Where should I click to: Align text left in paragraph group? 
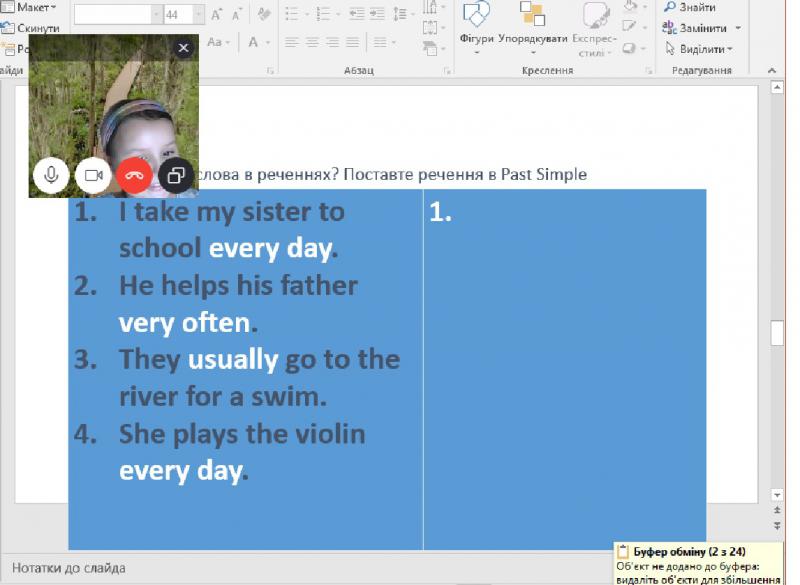coord(292,42)
